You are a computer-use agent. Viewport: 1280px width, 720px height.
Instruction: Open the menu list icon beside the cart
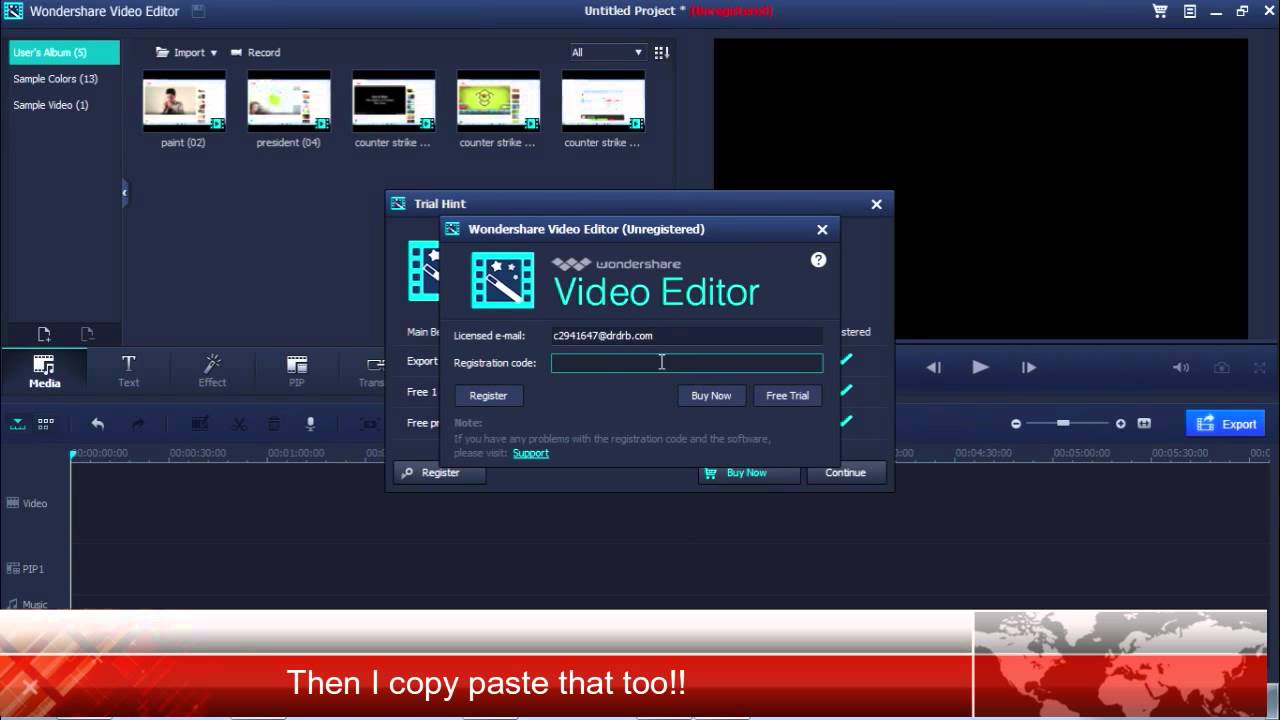[x=1190, y=11]
